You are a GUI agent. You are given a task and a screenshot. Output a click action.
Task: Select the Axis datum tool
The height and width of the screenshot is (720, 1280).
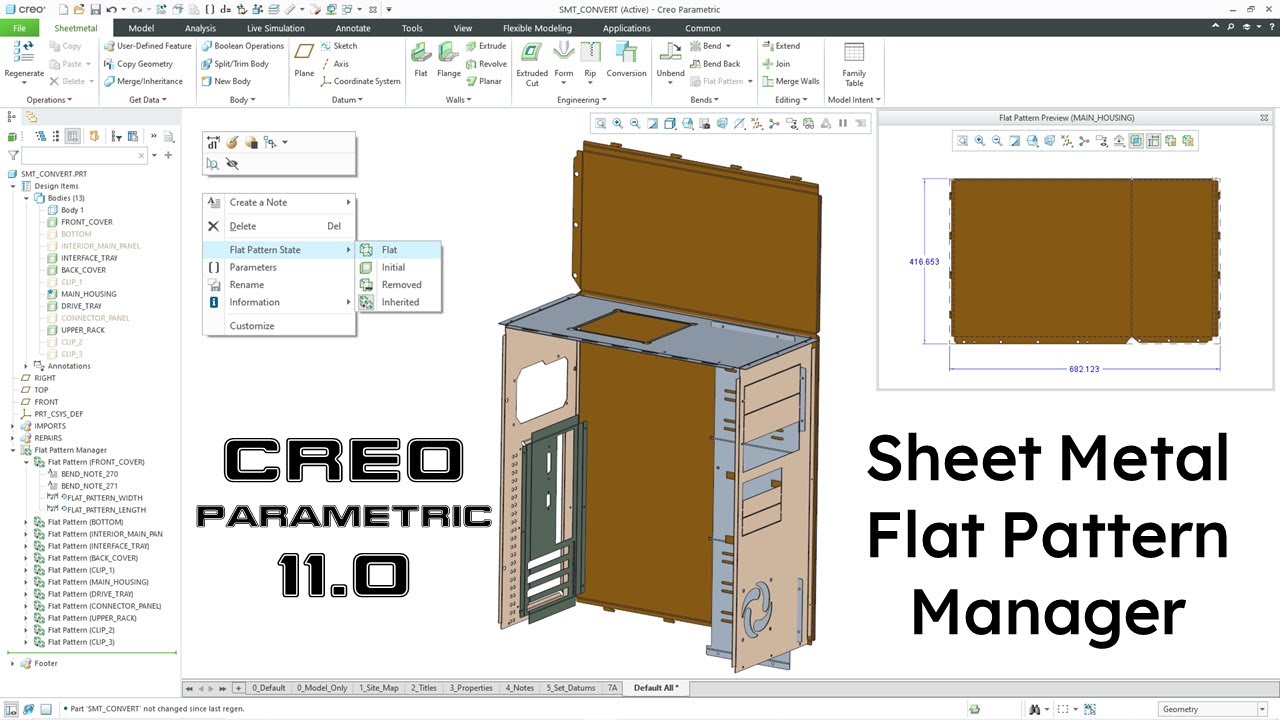point(334,64)
